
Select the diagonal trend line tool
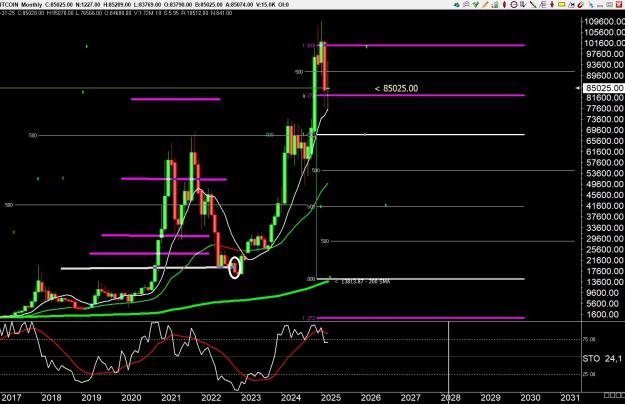[x=533, y=5]
